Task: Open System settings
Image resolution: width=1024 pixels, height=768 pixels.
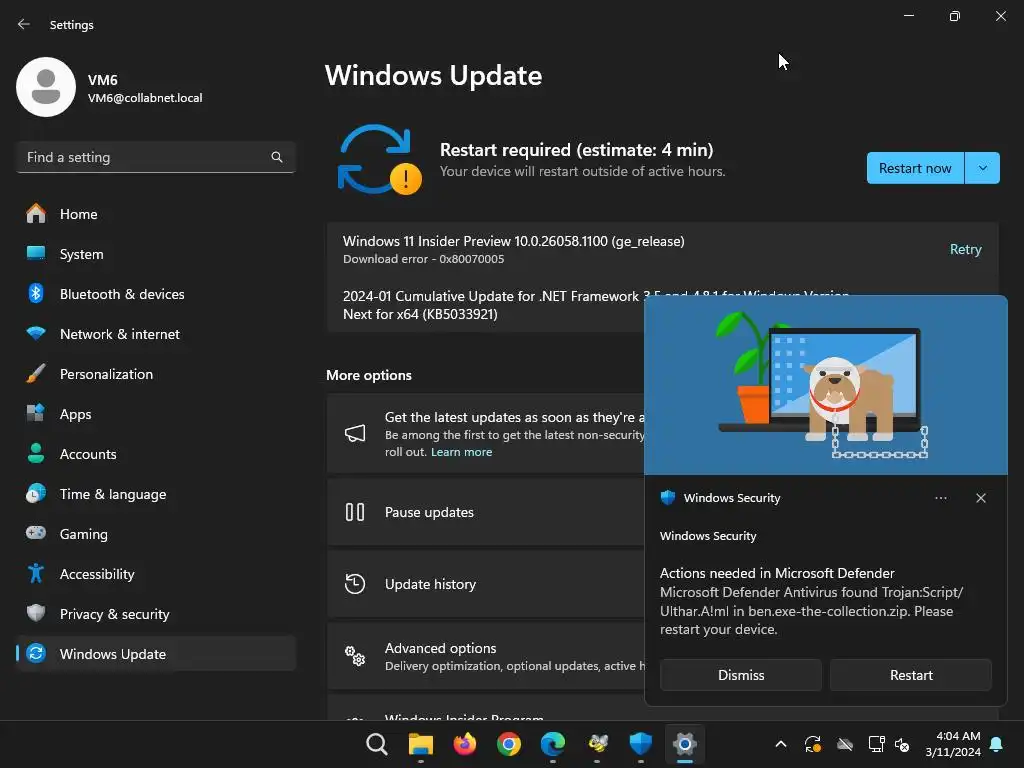Action: [155, 254]
